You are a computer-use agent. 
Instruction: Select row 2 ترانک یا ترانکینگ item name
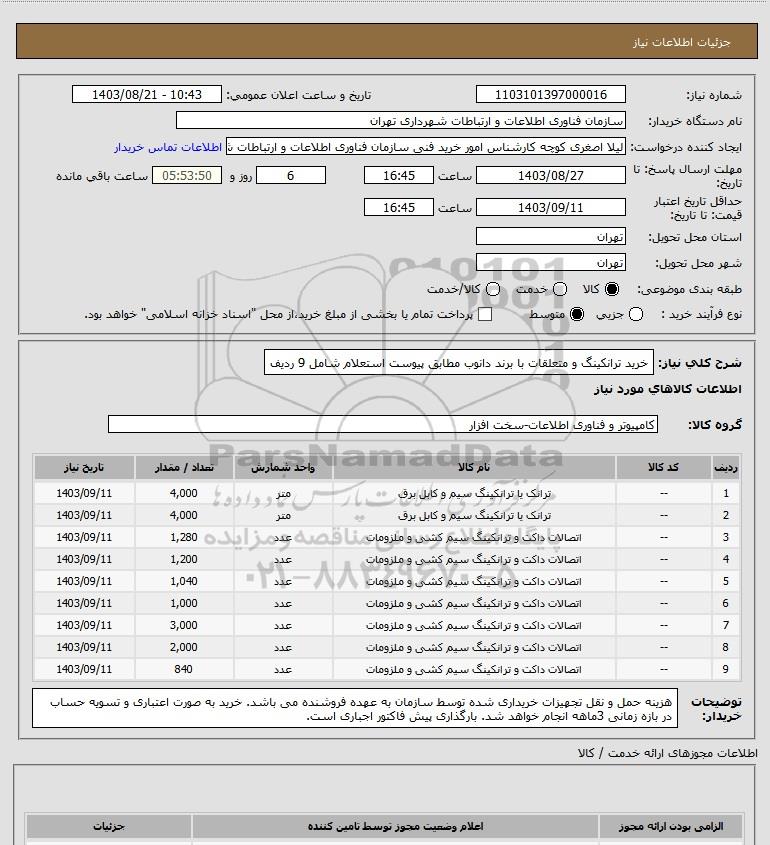coord(474,516)
